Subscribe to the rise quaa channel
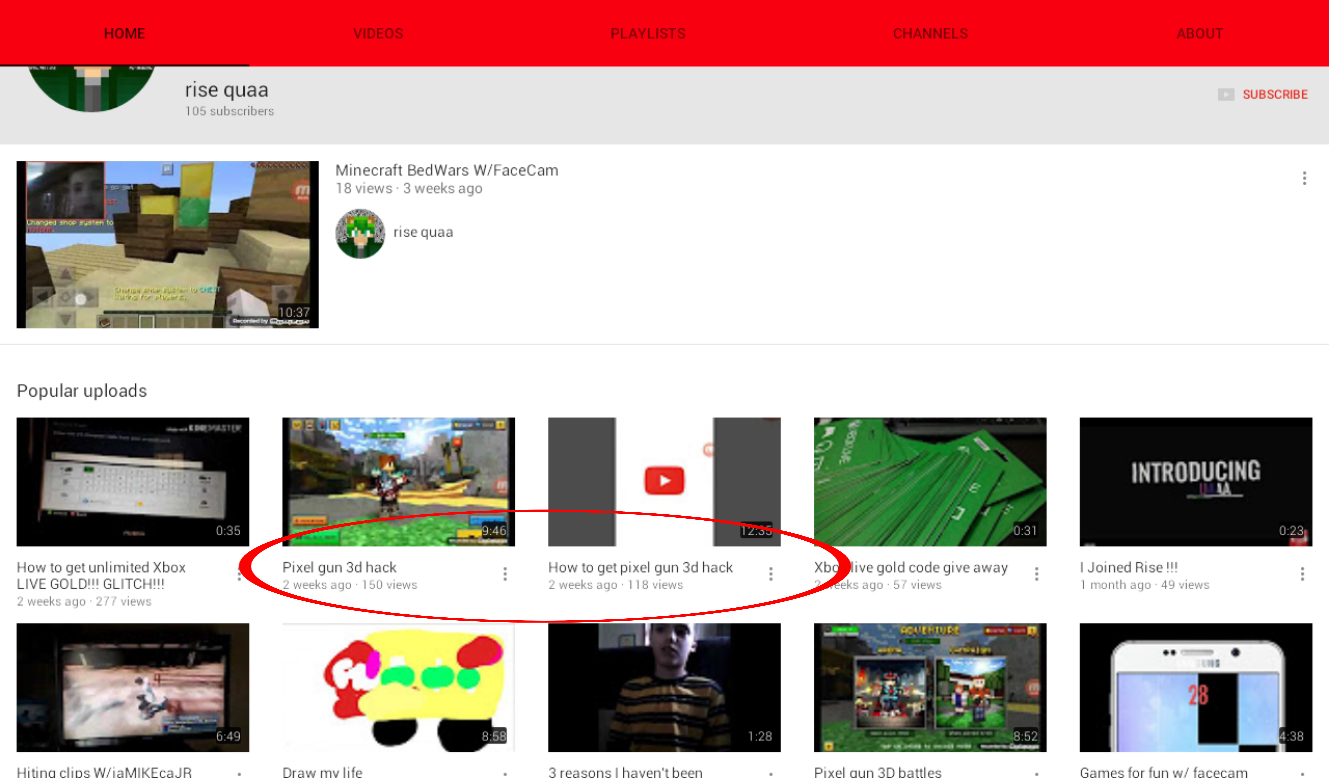 (x=1275, y=94)
